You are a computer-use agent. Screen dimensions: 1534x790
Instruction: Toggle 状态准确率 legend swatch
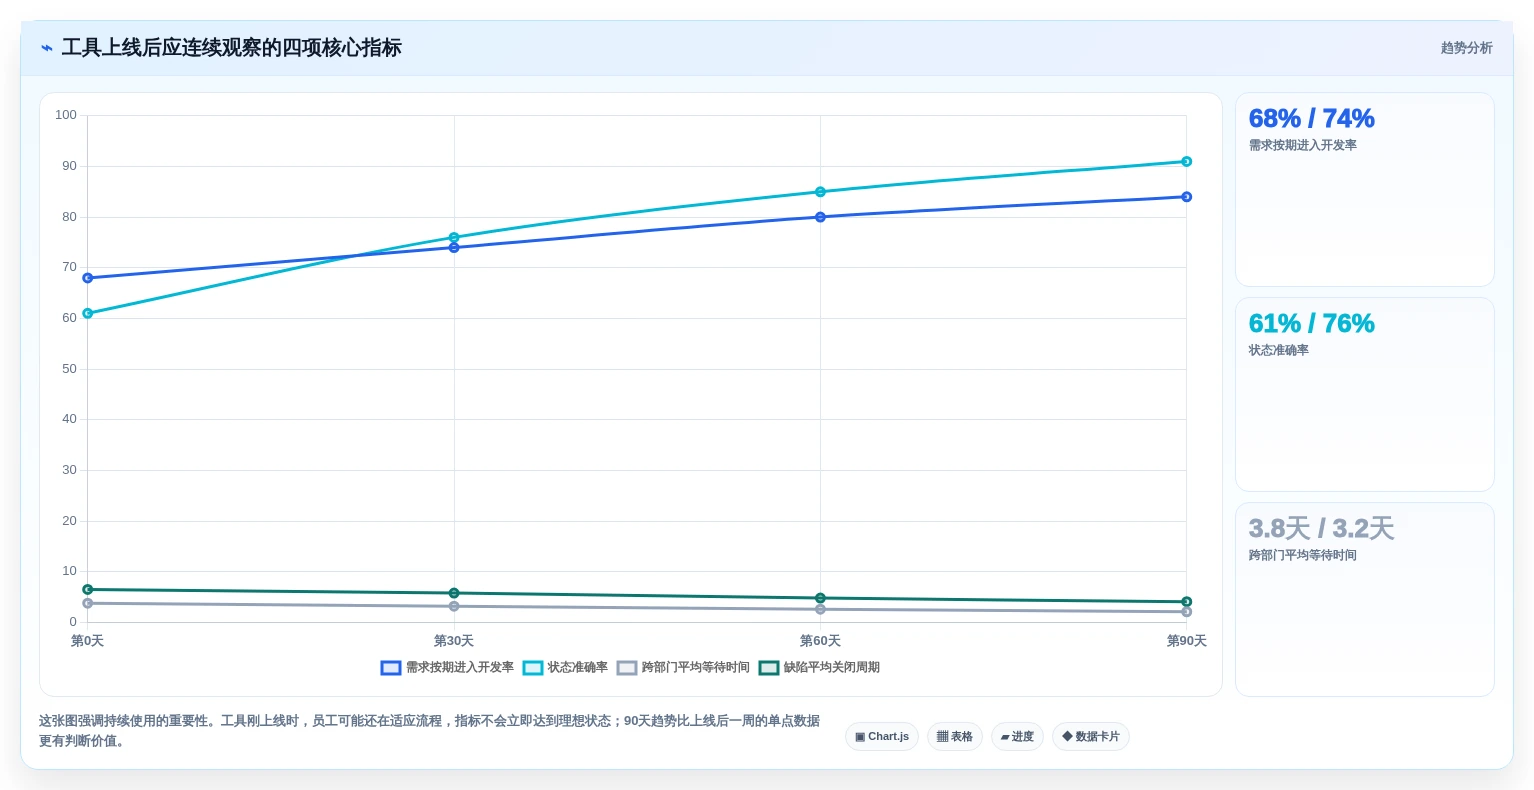[x=533, y=668]
